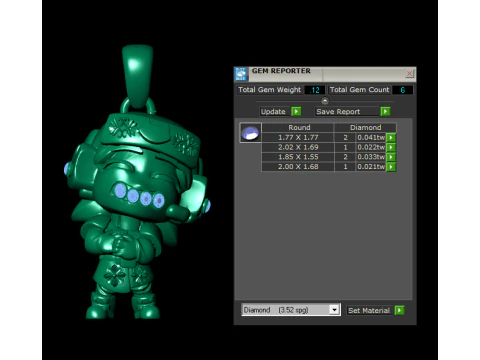Click the Update green arrow button
This screenshot has width=480, height=360.
(296, 111)
